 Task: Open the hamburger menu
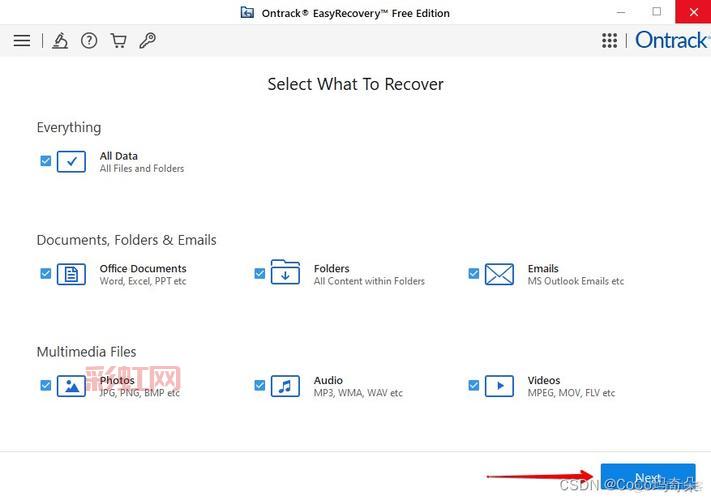(x=22, y=41)
